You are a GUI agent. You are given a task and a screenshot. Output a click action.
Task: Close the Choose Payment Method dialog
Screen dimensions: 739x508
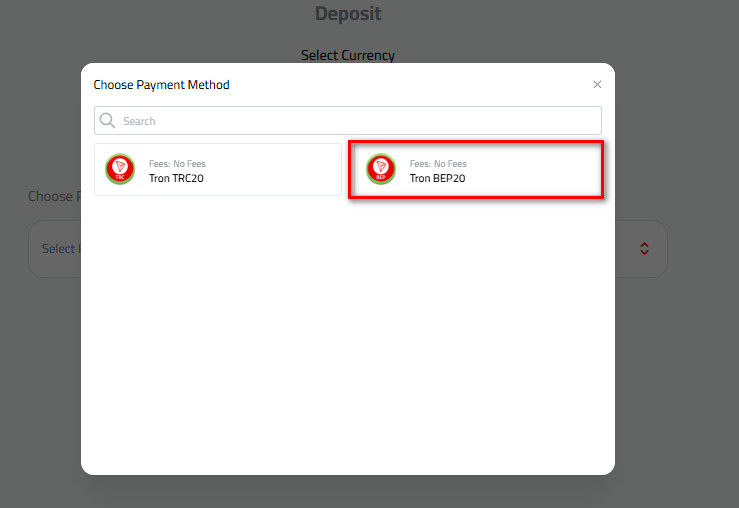point(597,84)
